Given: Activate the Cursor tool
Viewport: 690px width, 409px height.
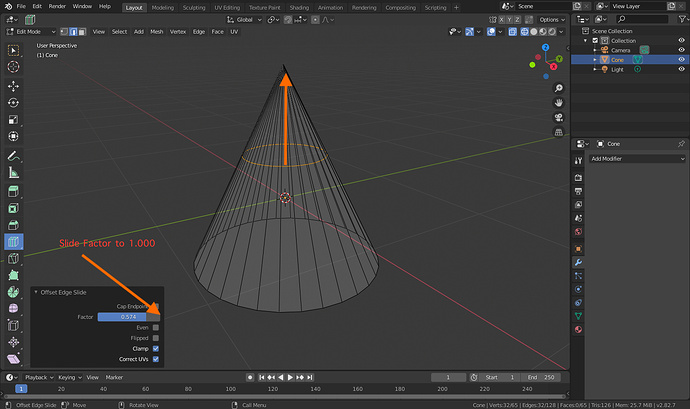Looking at the screenshot, I should tap(14, 67).
